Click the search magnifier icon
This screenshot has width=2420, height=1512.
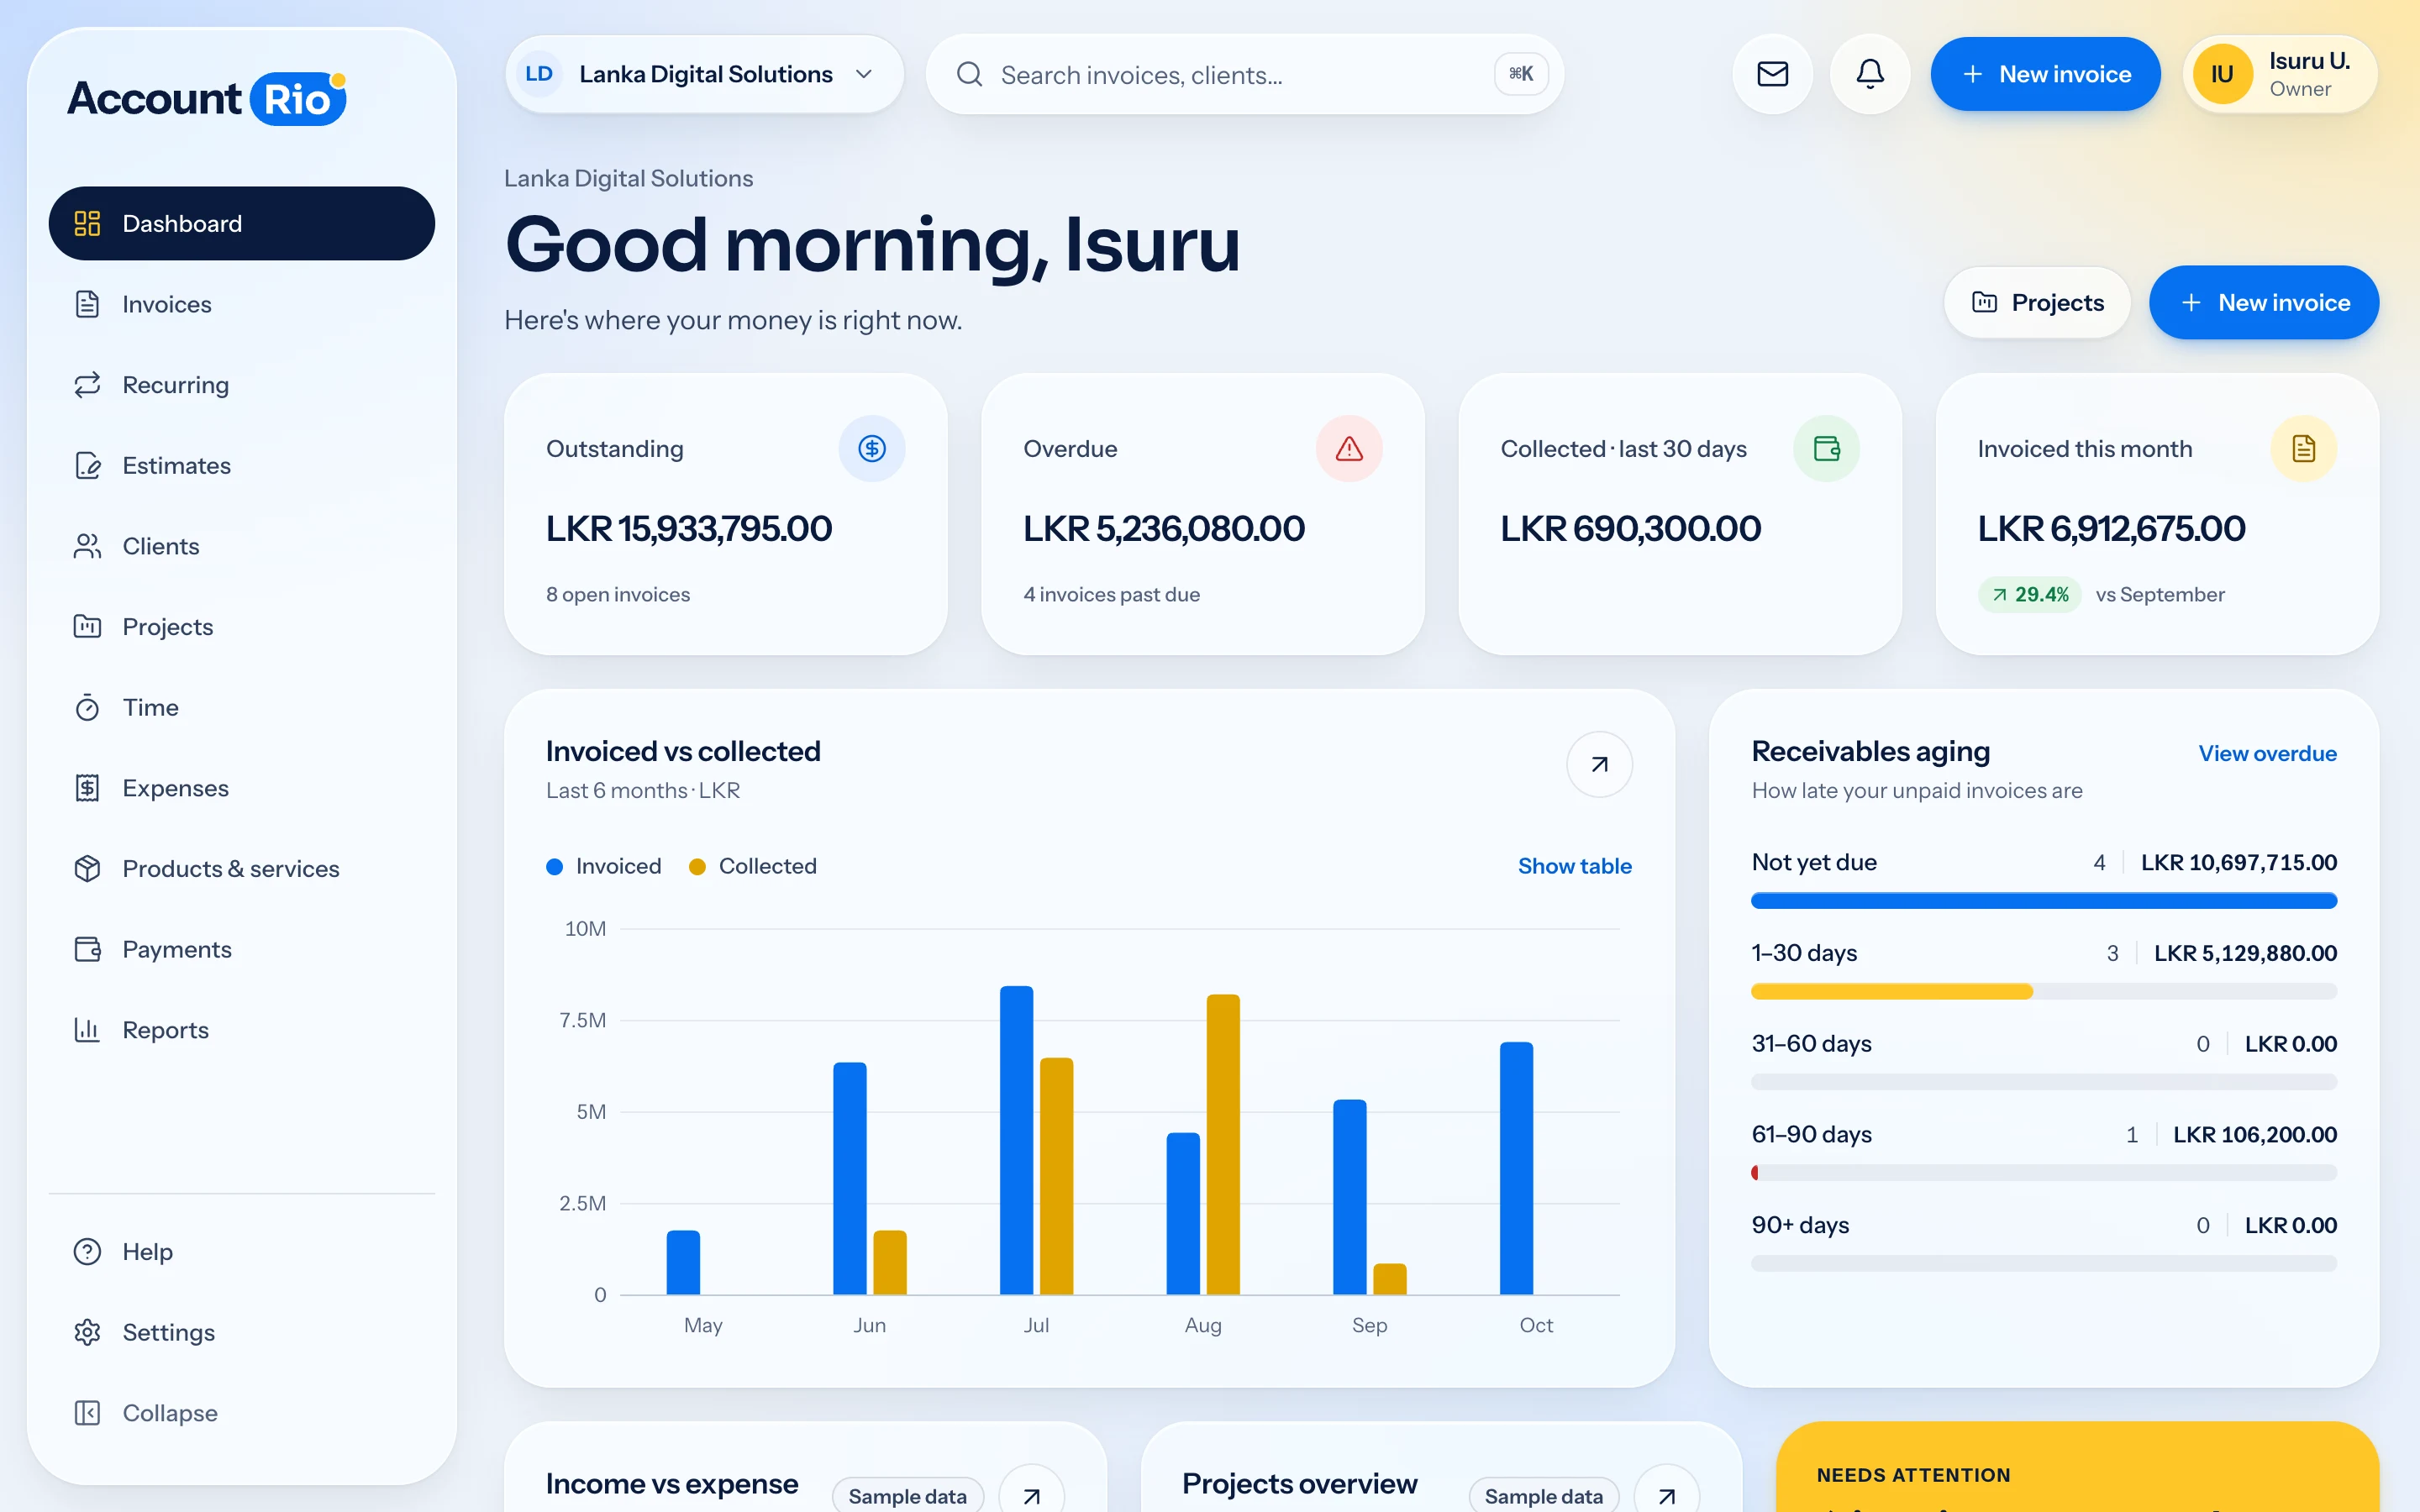tap(969, 74)
